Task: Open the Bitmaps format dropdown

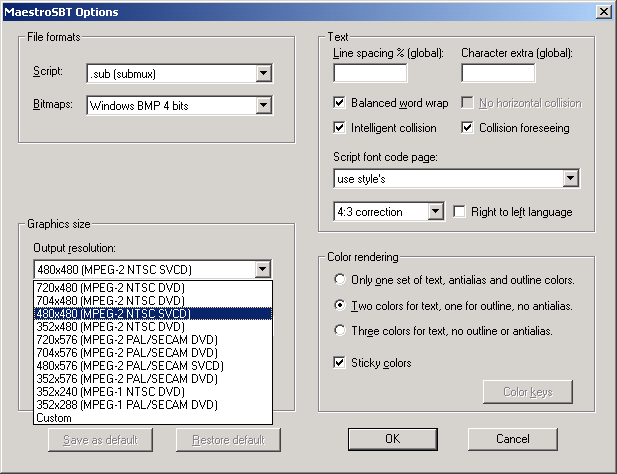Action: coord(264,105)
